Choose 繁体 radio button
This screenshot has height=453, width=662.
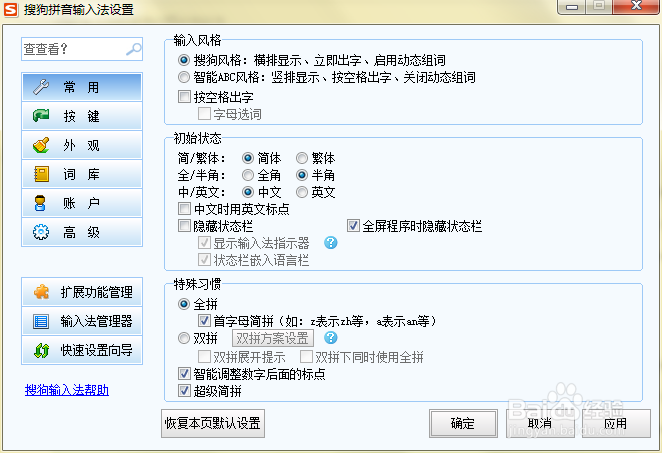point(302,158)
